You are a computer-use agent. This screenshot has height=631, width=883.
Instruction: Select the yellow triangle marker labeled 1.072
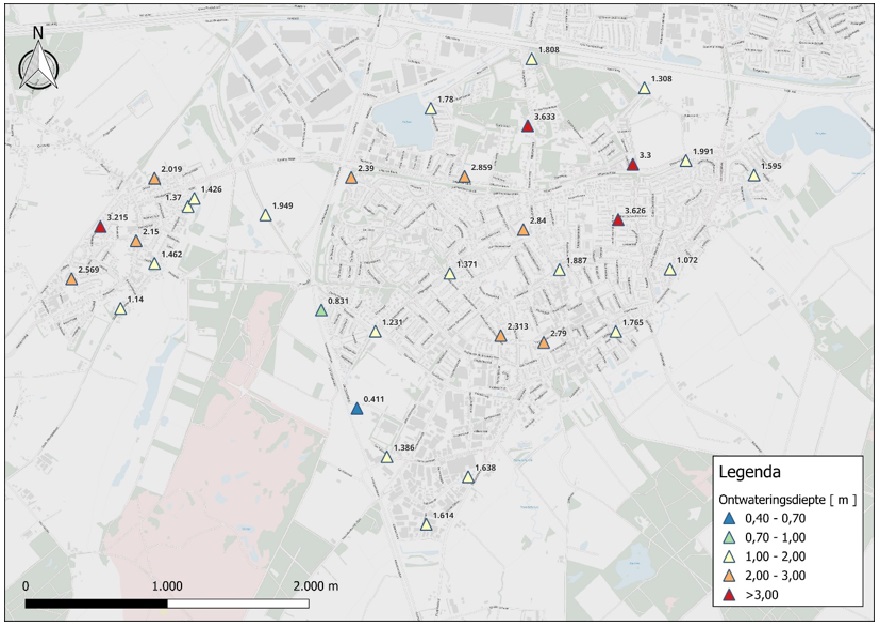[x=670, y=270]
